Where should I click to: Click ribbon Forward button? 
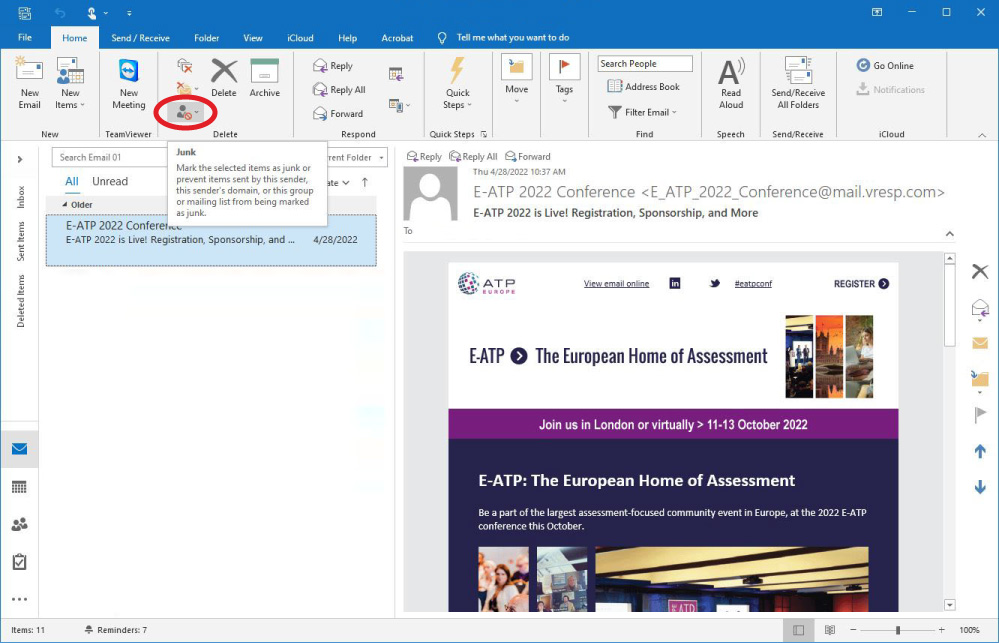click(338, 113)
